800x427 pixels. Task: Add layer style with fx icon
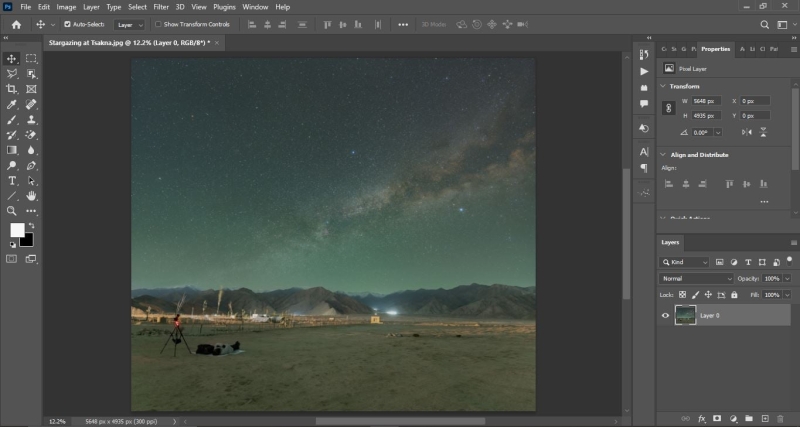click(702, 419)
